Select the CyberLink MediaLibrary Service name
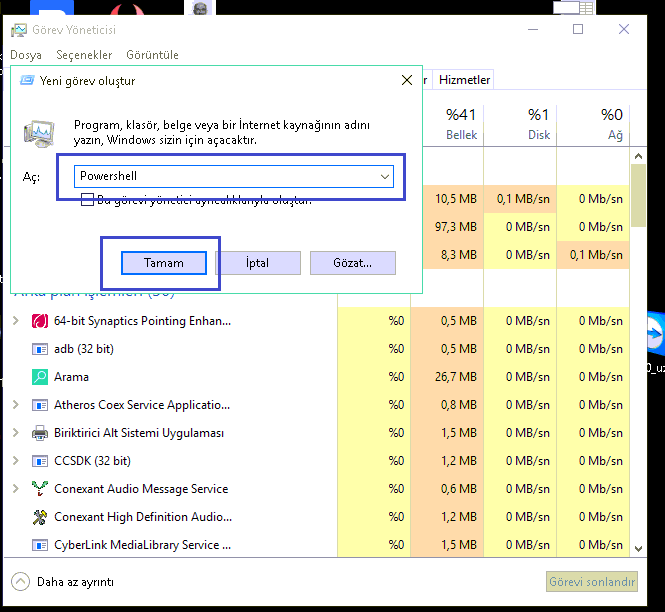This screenshot has width=665, height=612. [142, 545]
